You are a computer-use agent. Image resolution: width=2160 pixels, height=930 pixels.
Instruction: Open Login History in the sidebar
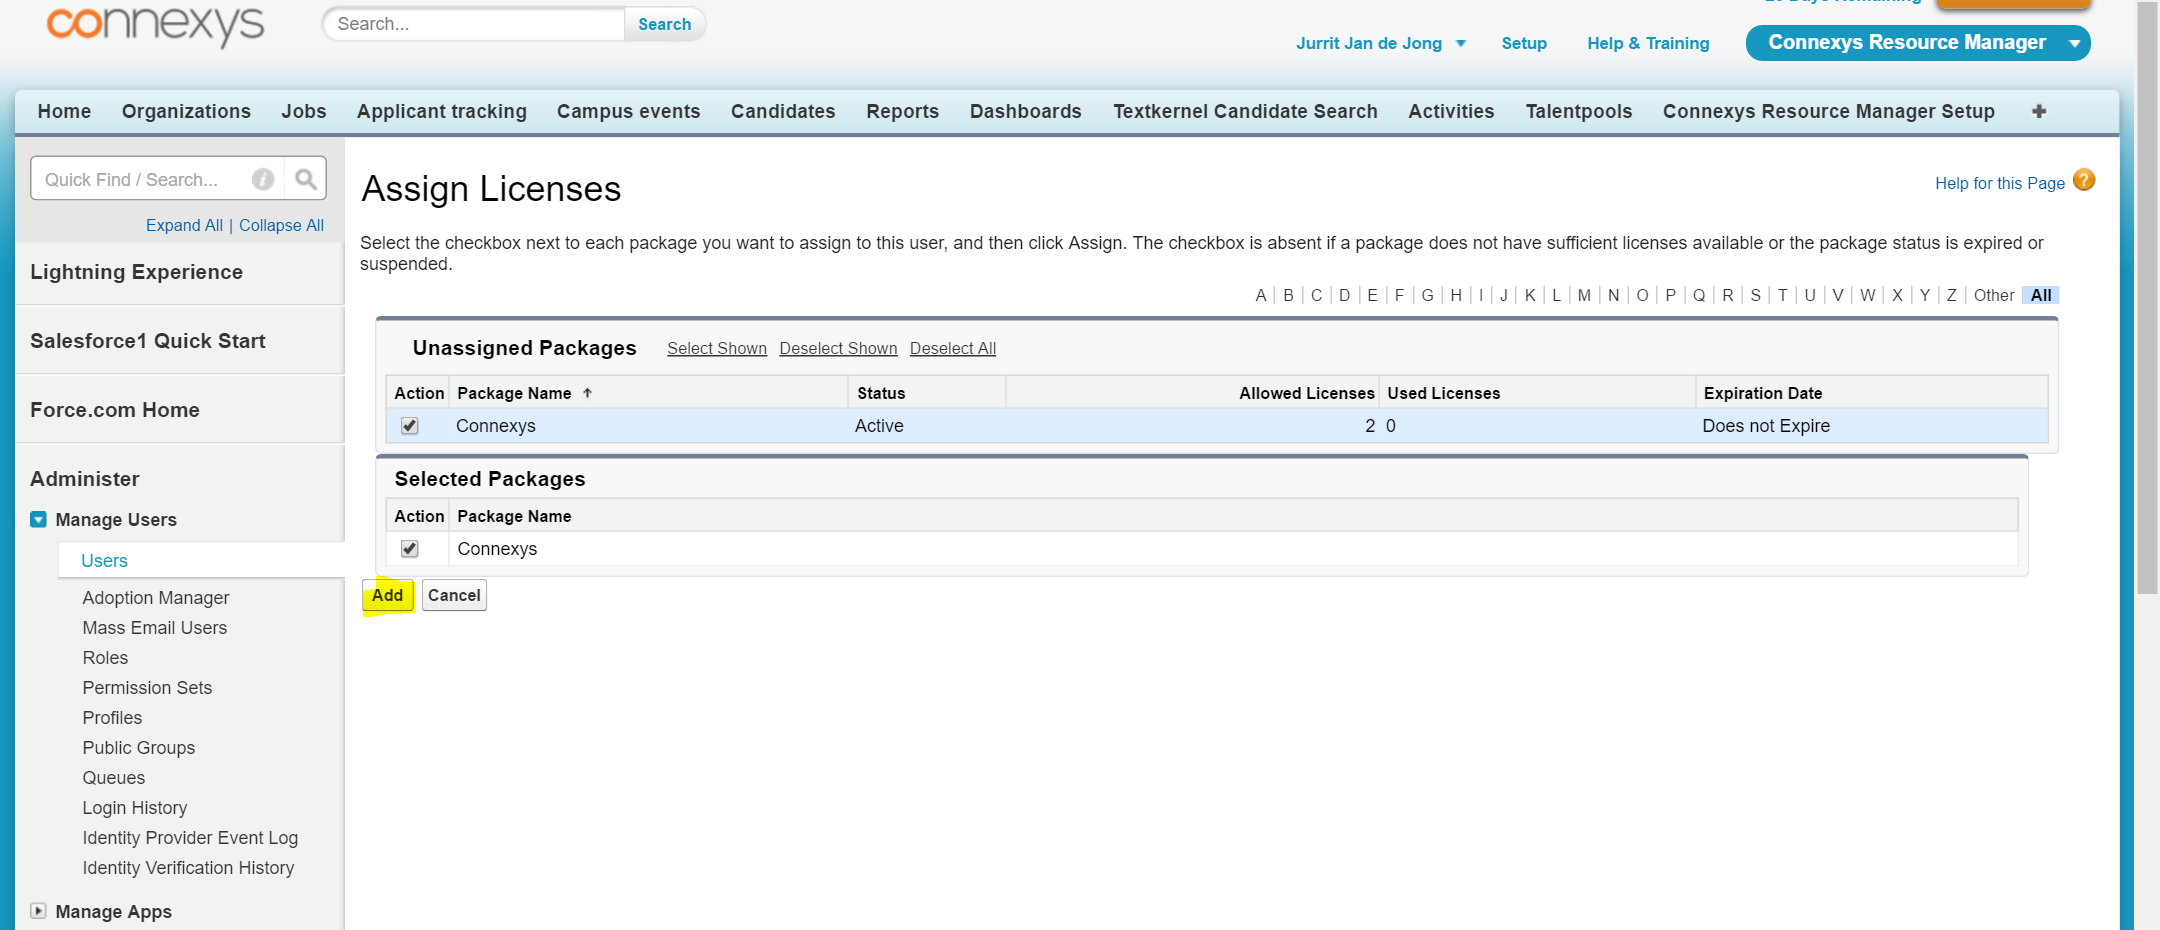click(x=135, y=808)
